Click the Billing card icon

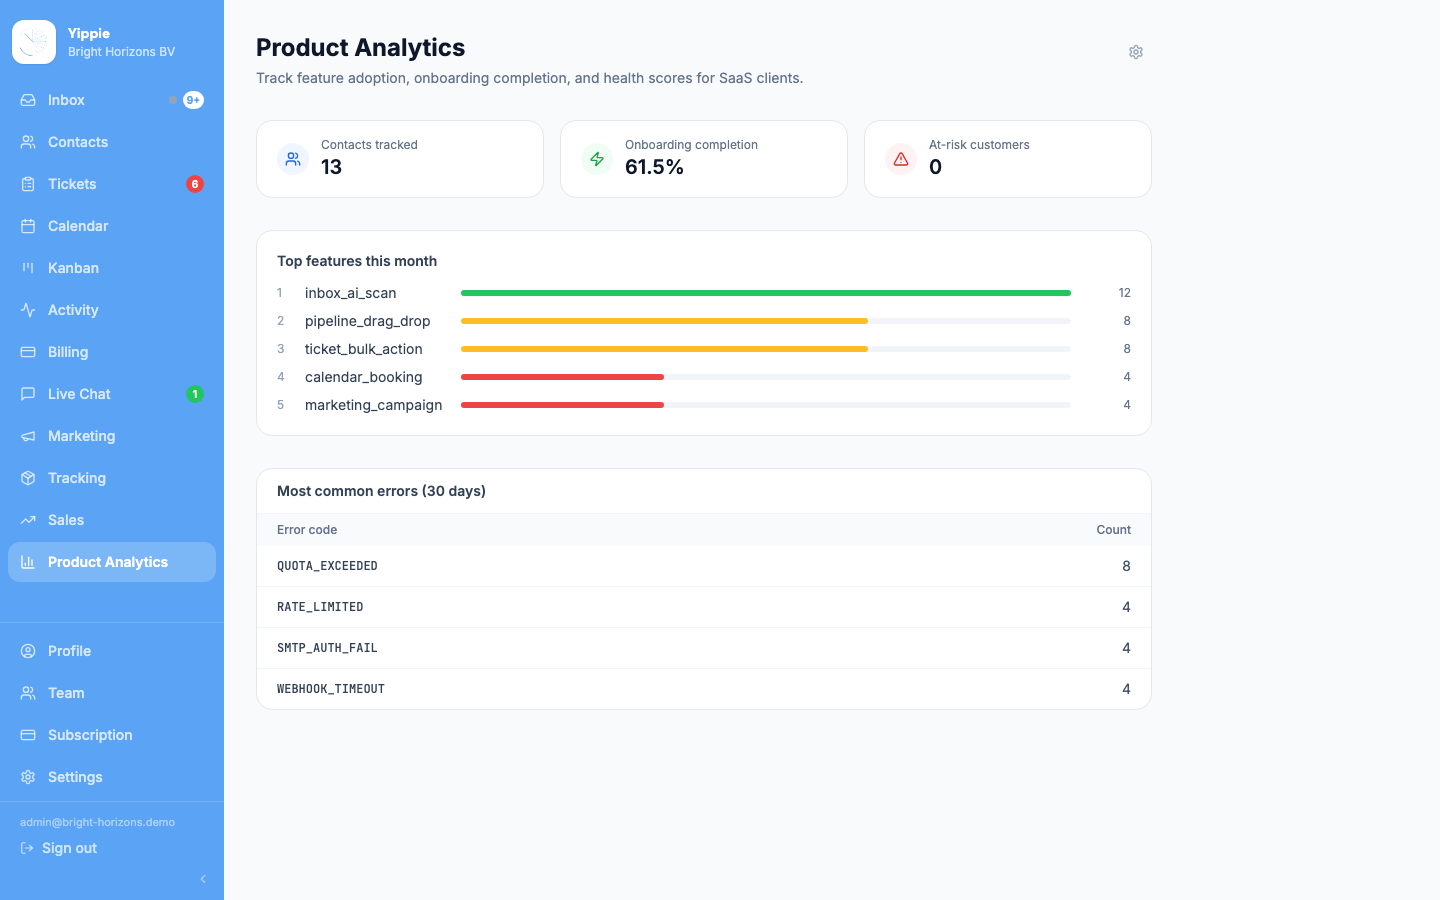[x=28, y=352]
